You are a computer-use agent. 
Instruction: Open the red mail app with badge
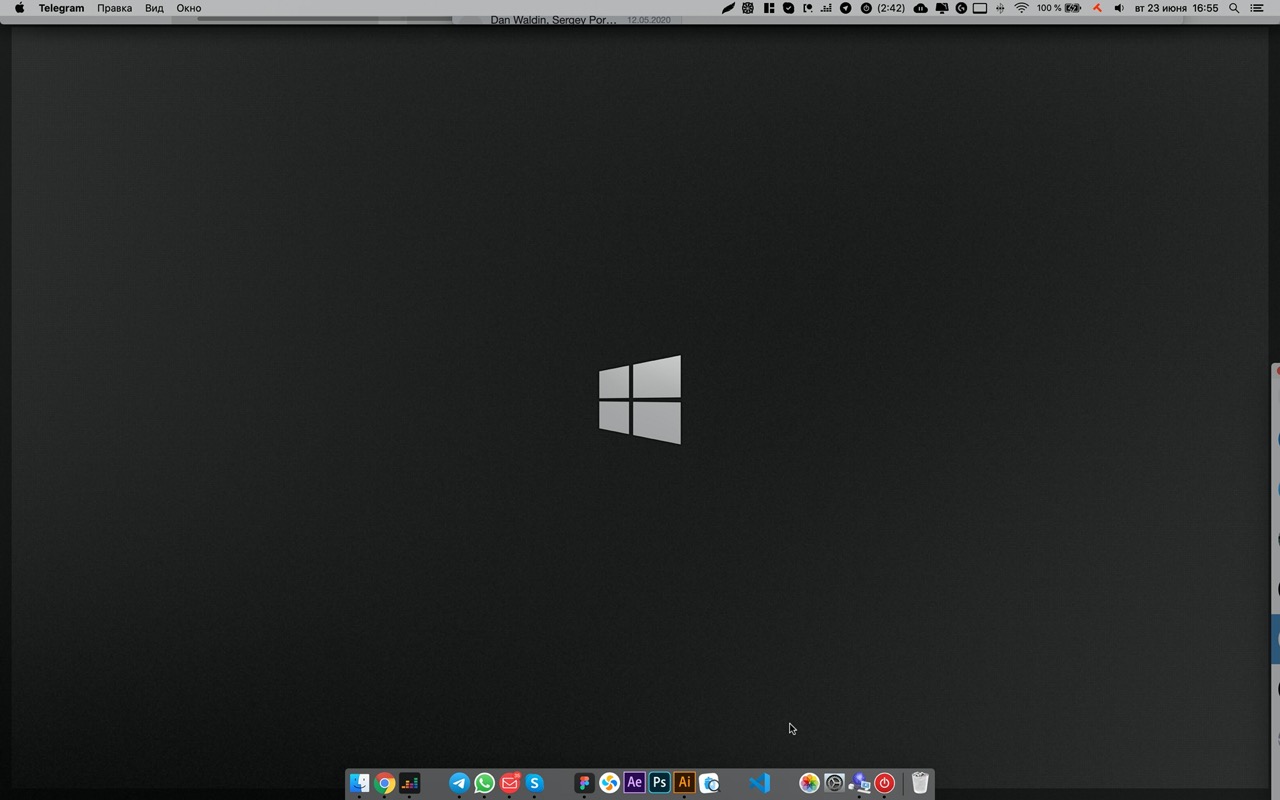[510, 783]
